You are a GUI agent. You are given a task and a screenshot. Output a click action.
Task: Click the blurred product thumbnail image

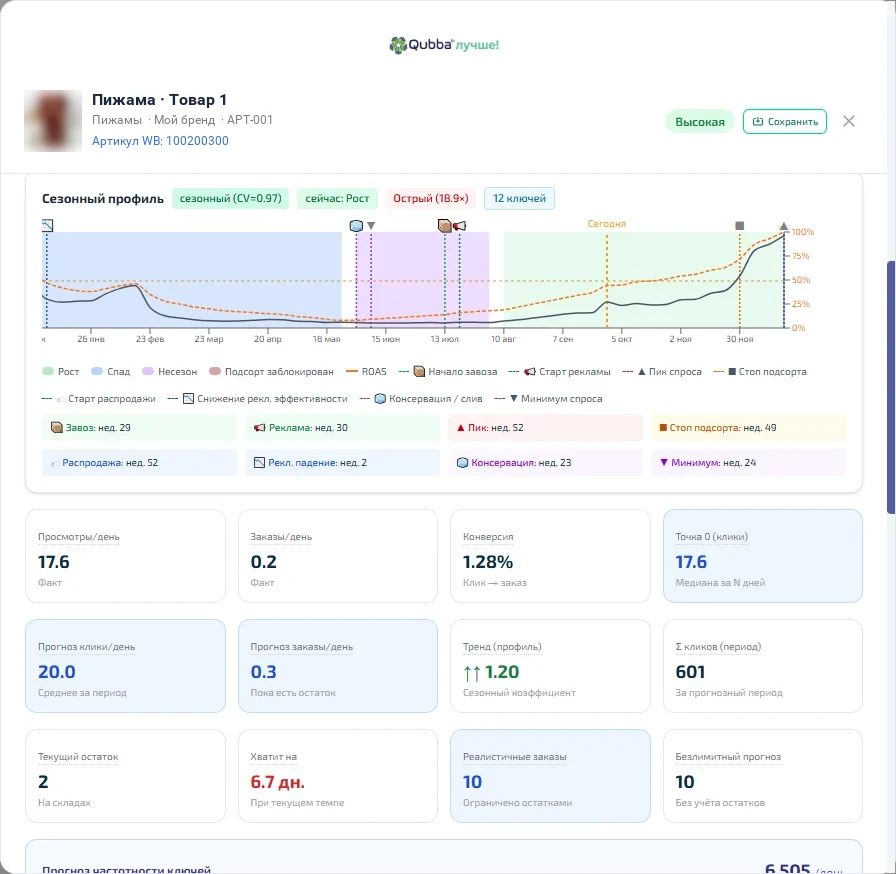click(x=53, y=121)
